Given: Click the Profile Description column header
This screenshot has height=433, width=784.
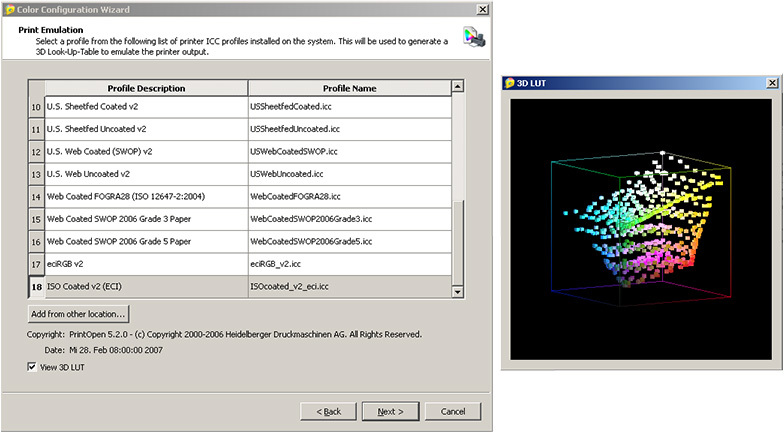Looking at the screenshot, I should (x=146, y=88).
